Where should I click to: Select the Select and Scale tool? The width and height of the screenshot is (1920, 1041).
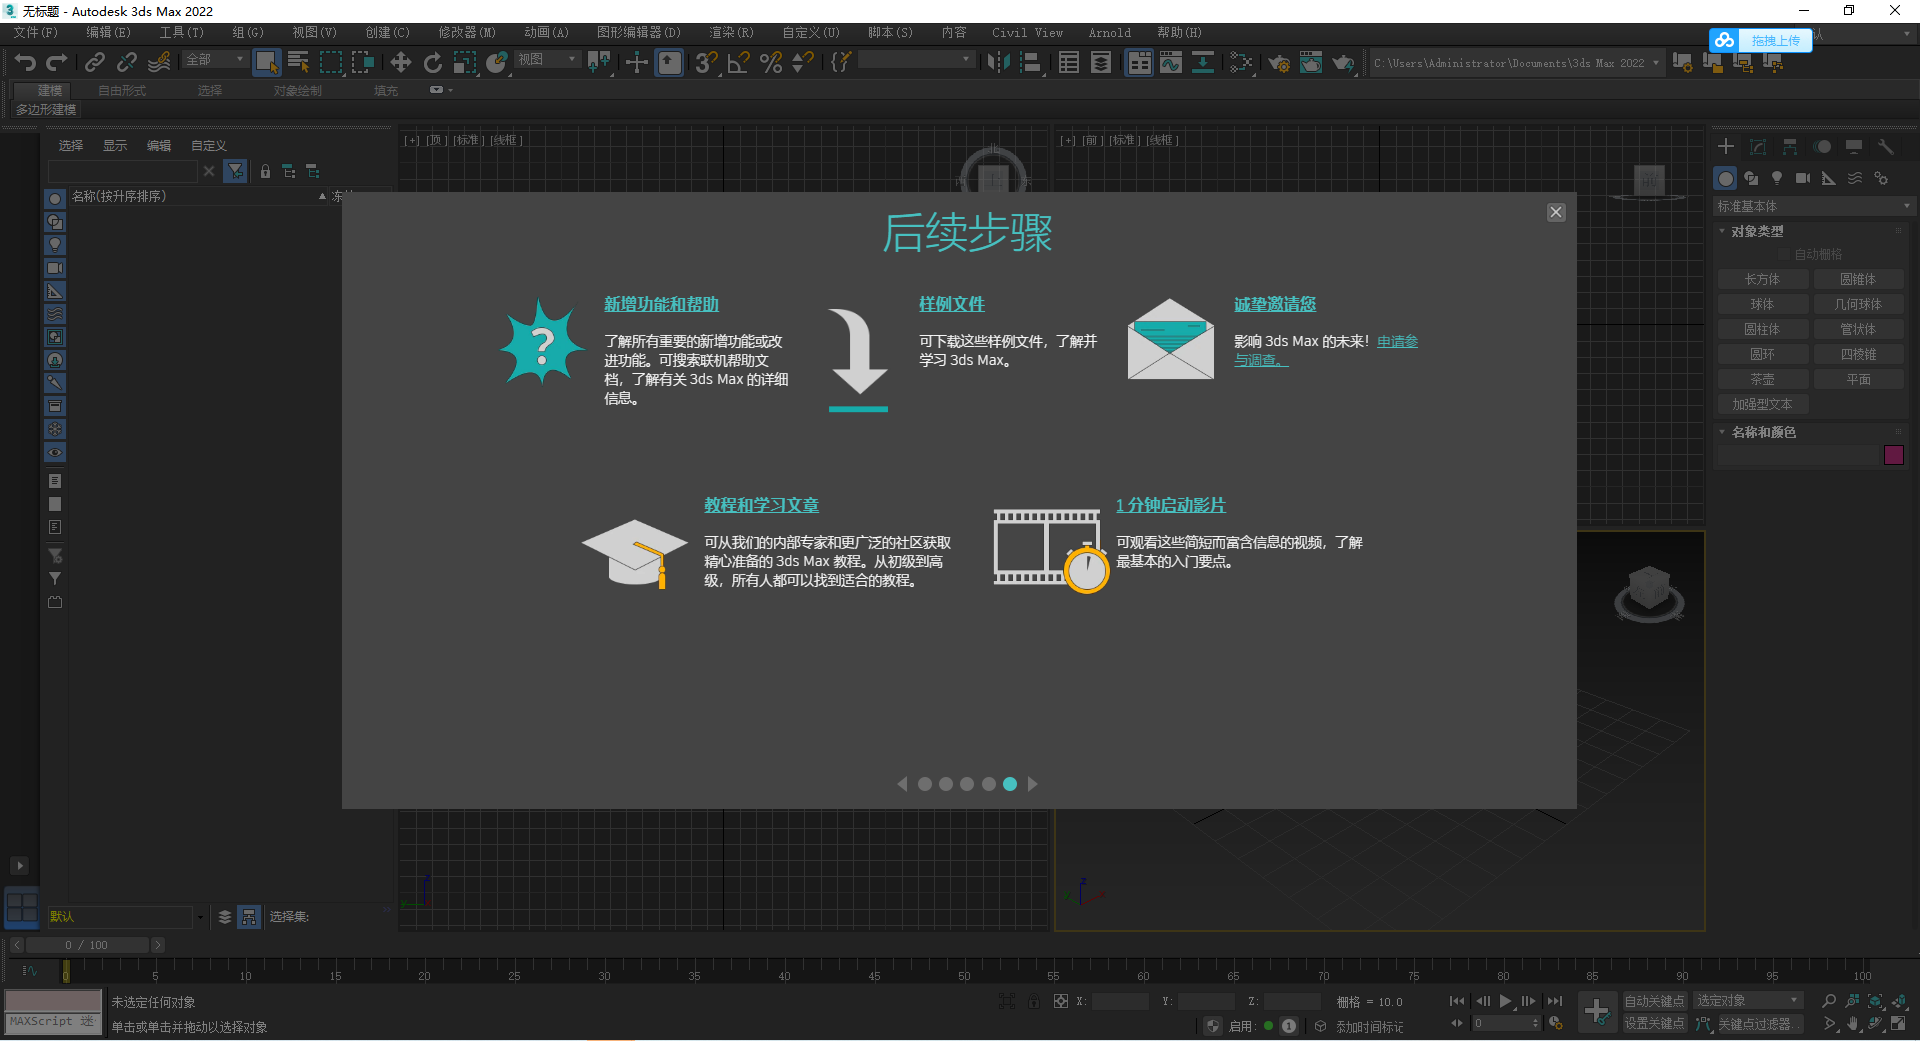click(465, 62)
